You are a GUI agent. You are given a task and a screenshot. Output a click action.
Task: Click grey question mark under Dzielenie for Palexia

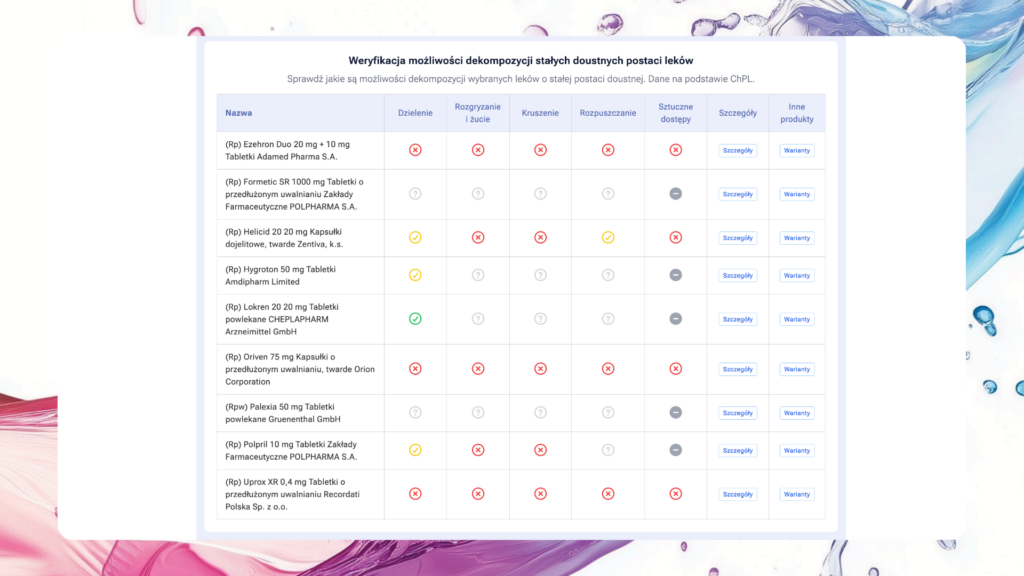415,412
